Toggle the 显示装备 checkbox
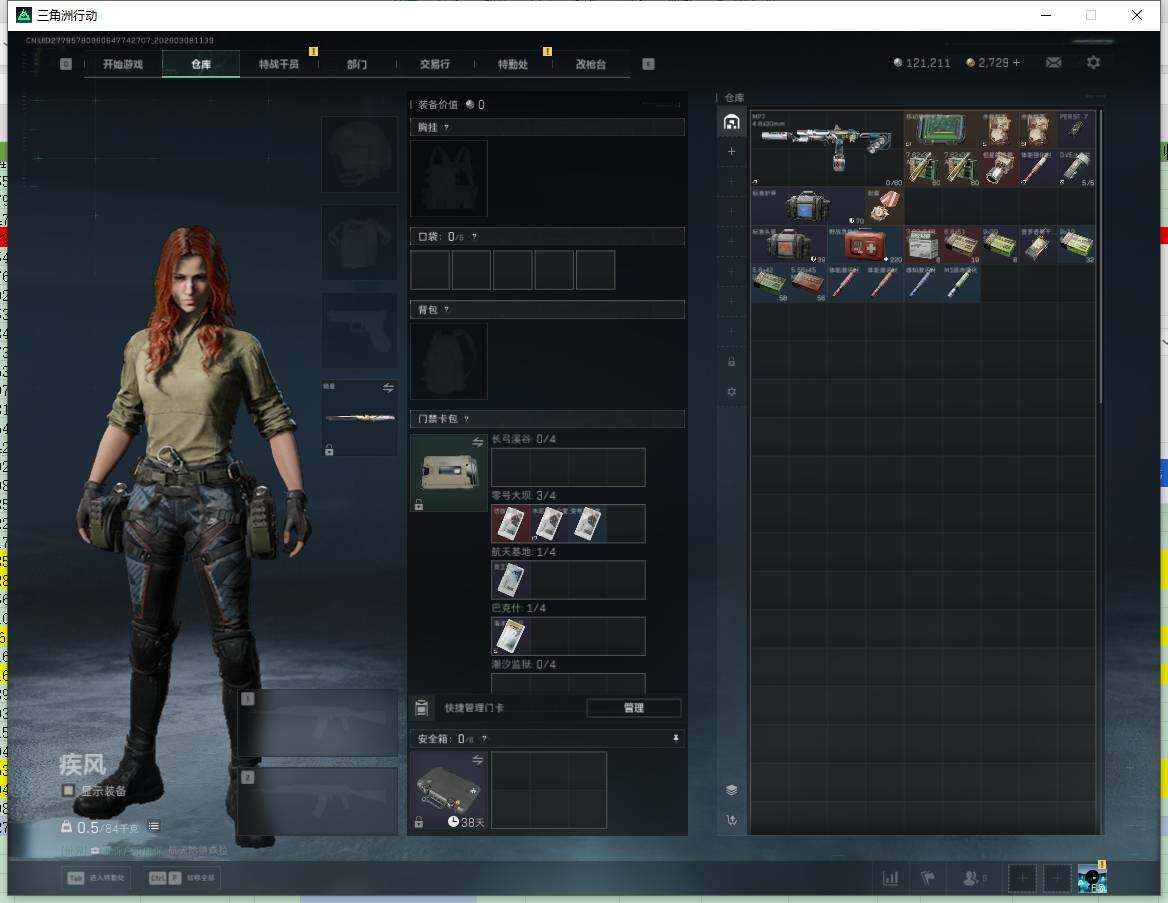Image resolution: width=1168 pixels, height=903 pixels. [69, 790]
